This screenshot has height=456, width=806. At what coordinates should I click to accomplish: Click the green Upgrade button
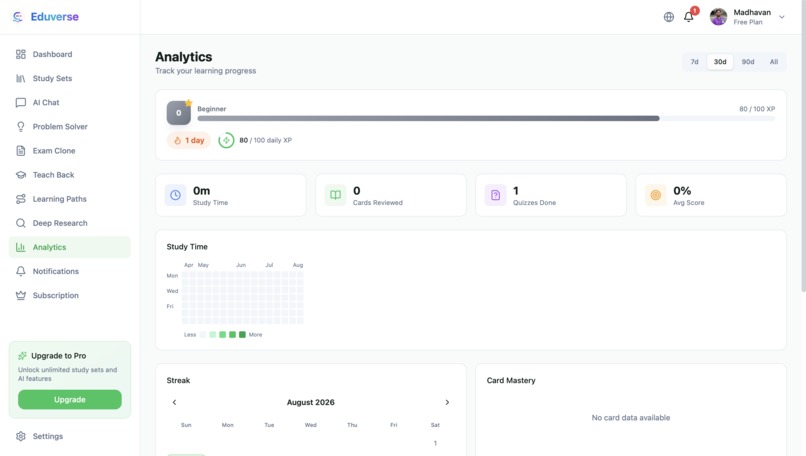point(70,399)
